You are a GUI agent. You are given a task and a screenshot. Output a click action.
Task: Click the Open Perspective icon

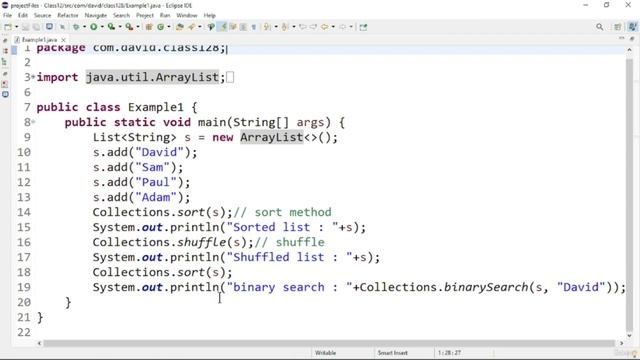[618, 27]
